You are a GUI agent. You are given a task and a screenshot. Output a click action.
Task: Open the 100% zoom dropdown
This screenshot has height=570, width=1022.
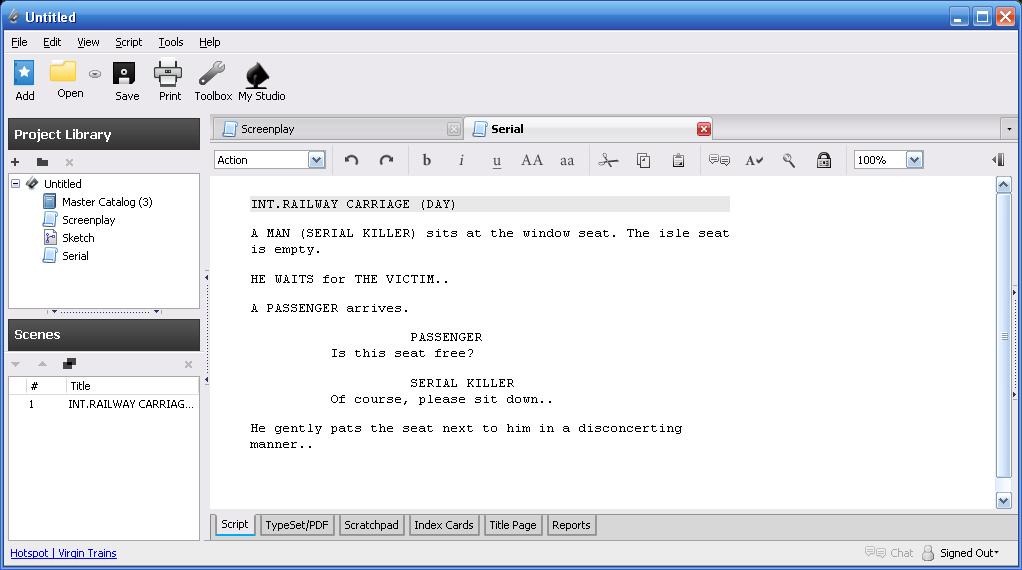914,160
